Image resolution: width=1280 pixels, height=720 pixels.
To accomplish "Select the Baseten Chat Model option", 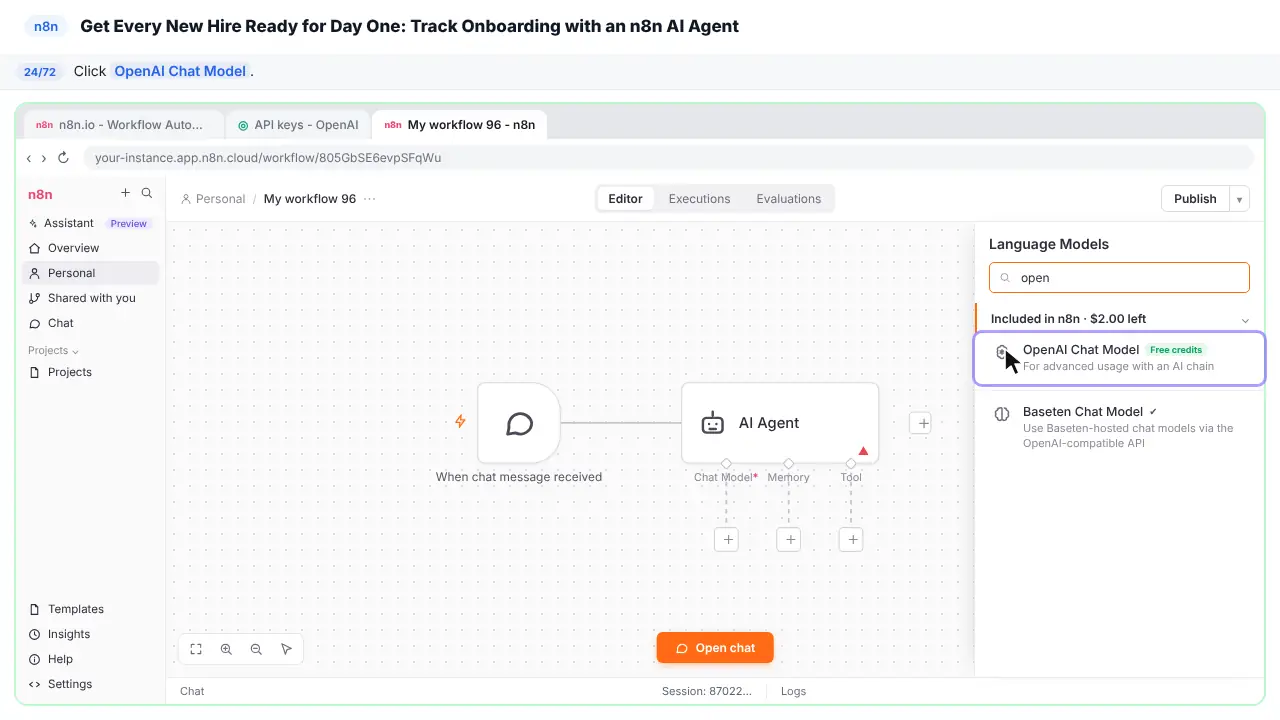I will coord(1119,427).
